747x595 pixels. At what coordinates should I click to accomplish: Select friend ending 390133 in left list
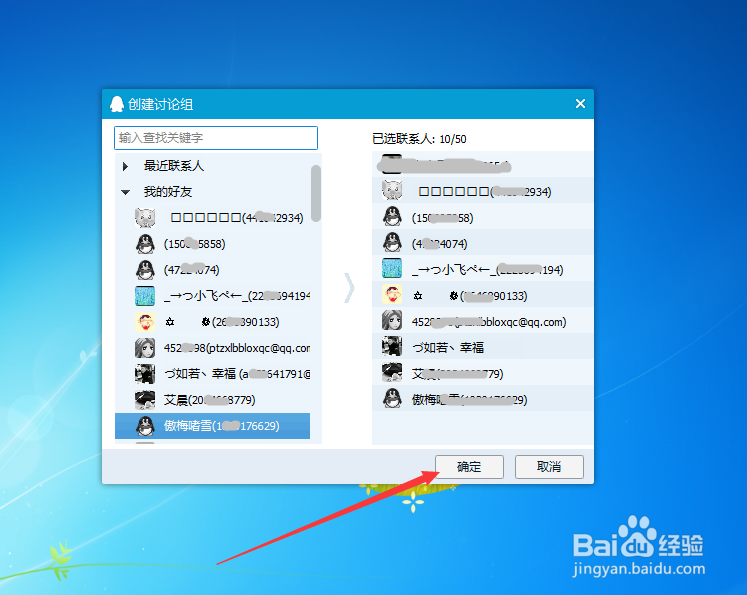point(212,322)
